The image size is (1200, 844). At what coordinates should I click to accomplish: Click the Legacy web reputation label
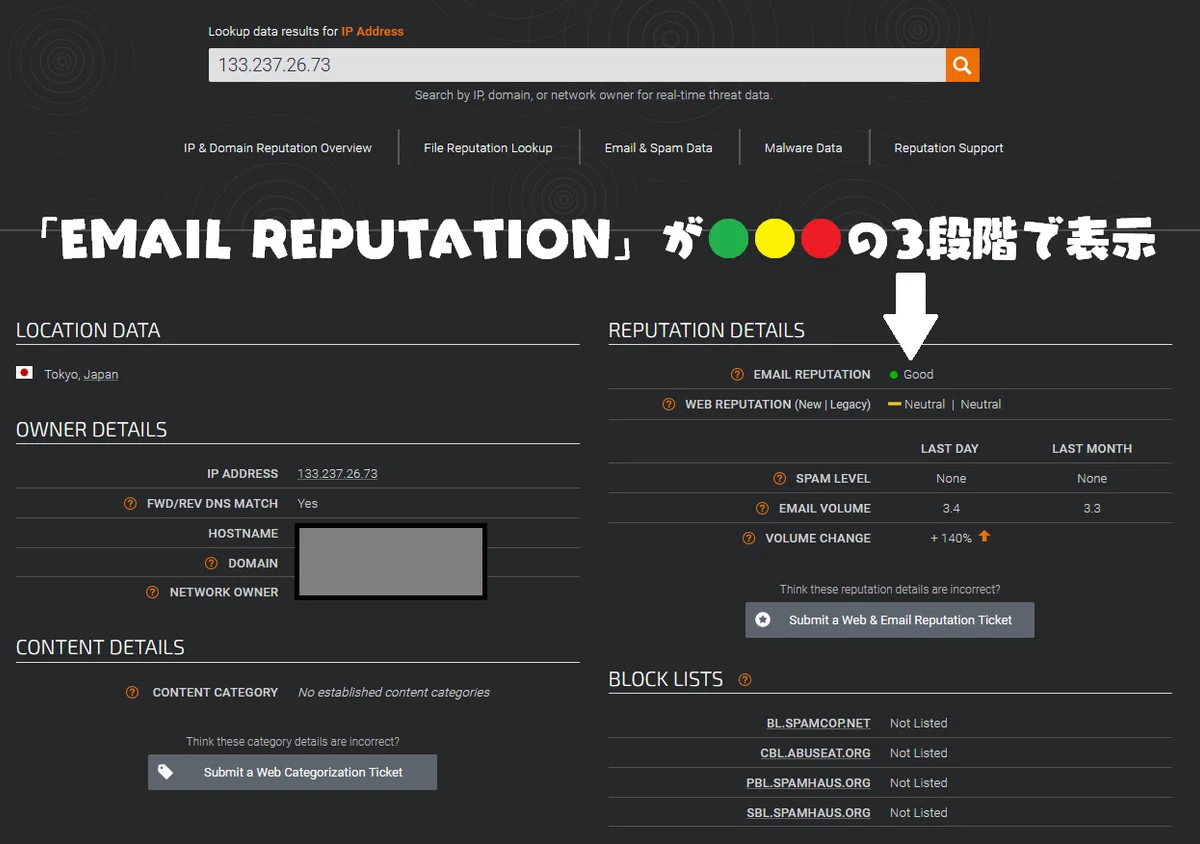click(848, 405)
